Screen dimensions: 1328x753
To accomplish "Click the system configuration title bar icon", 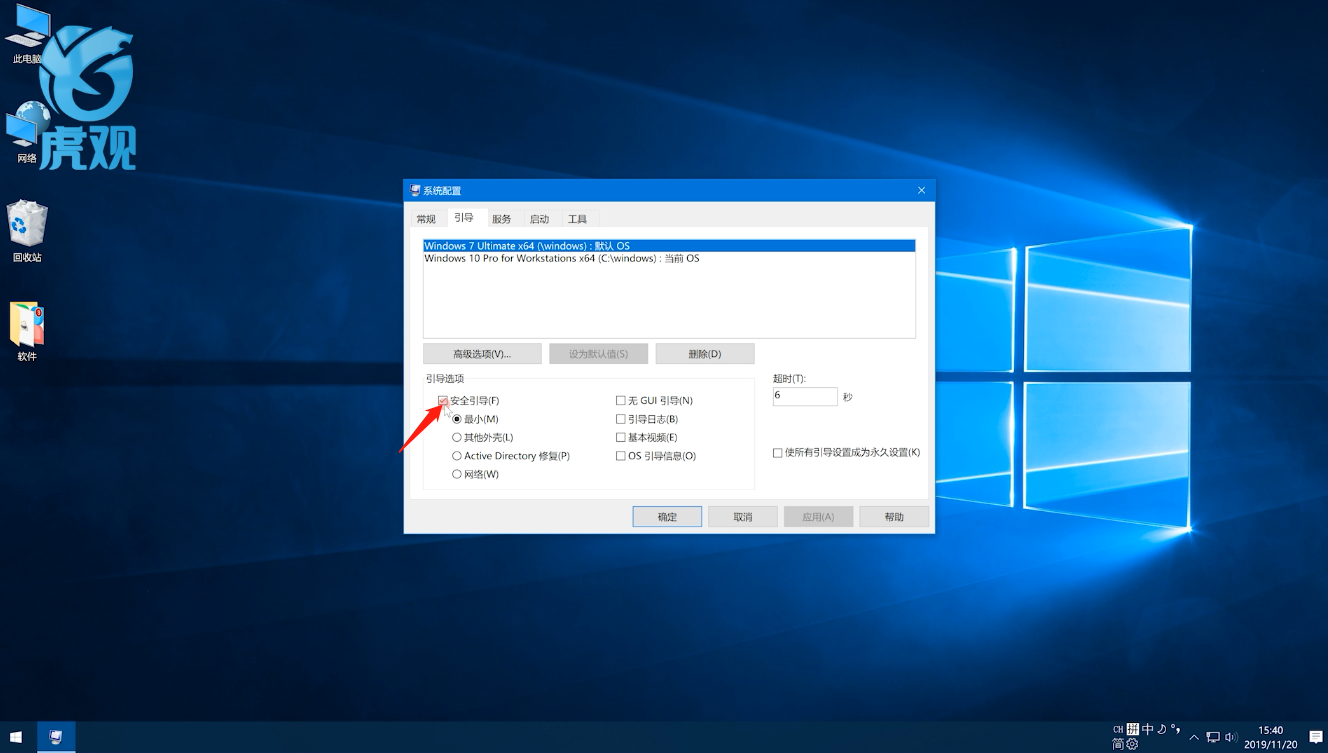I will coord(415,190).
